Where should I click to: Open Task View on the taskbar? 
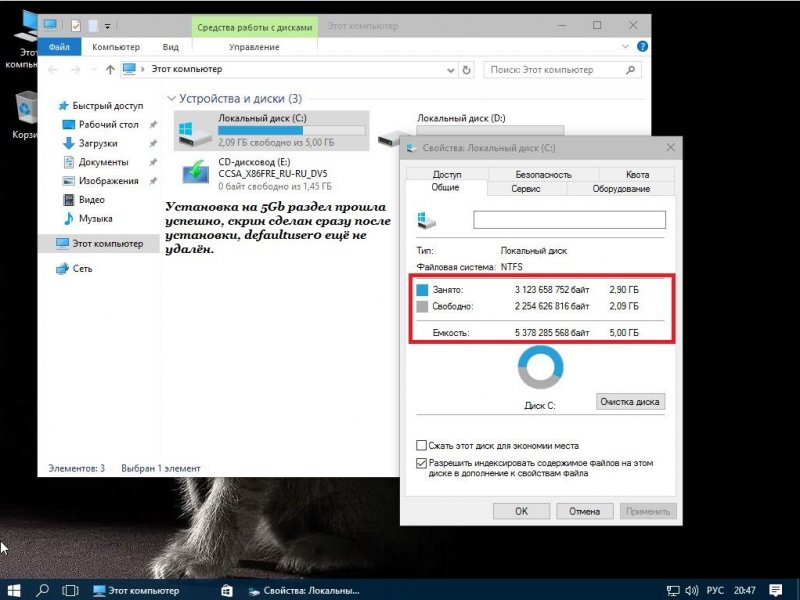70,590
